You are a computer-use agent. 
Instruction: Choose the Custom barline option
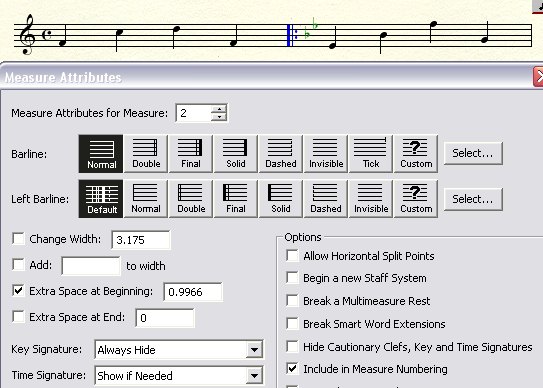(416, 154)
